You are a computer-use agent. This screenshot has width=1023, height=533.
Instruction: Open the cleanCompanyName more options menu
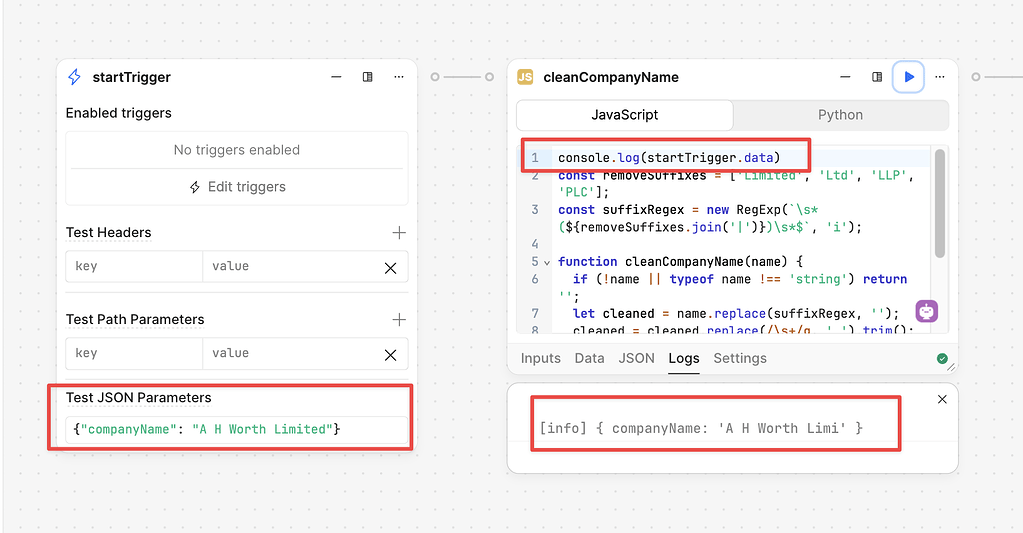(939, 77)
